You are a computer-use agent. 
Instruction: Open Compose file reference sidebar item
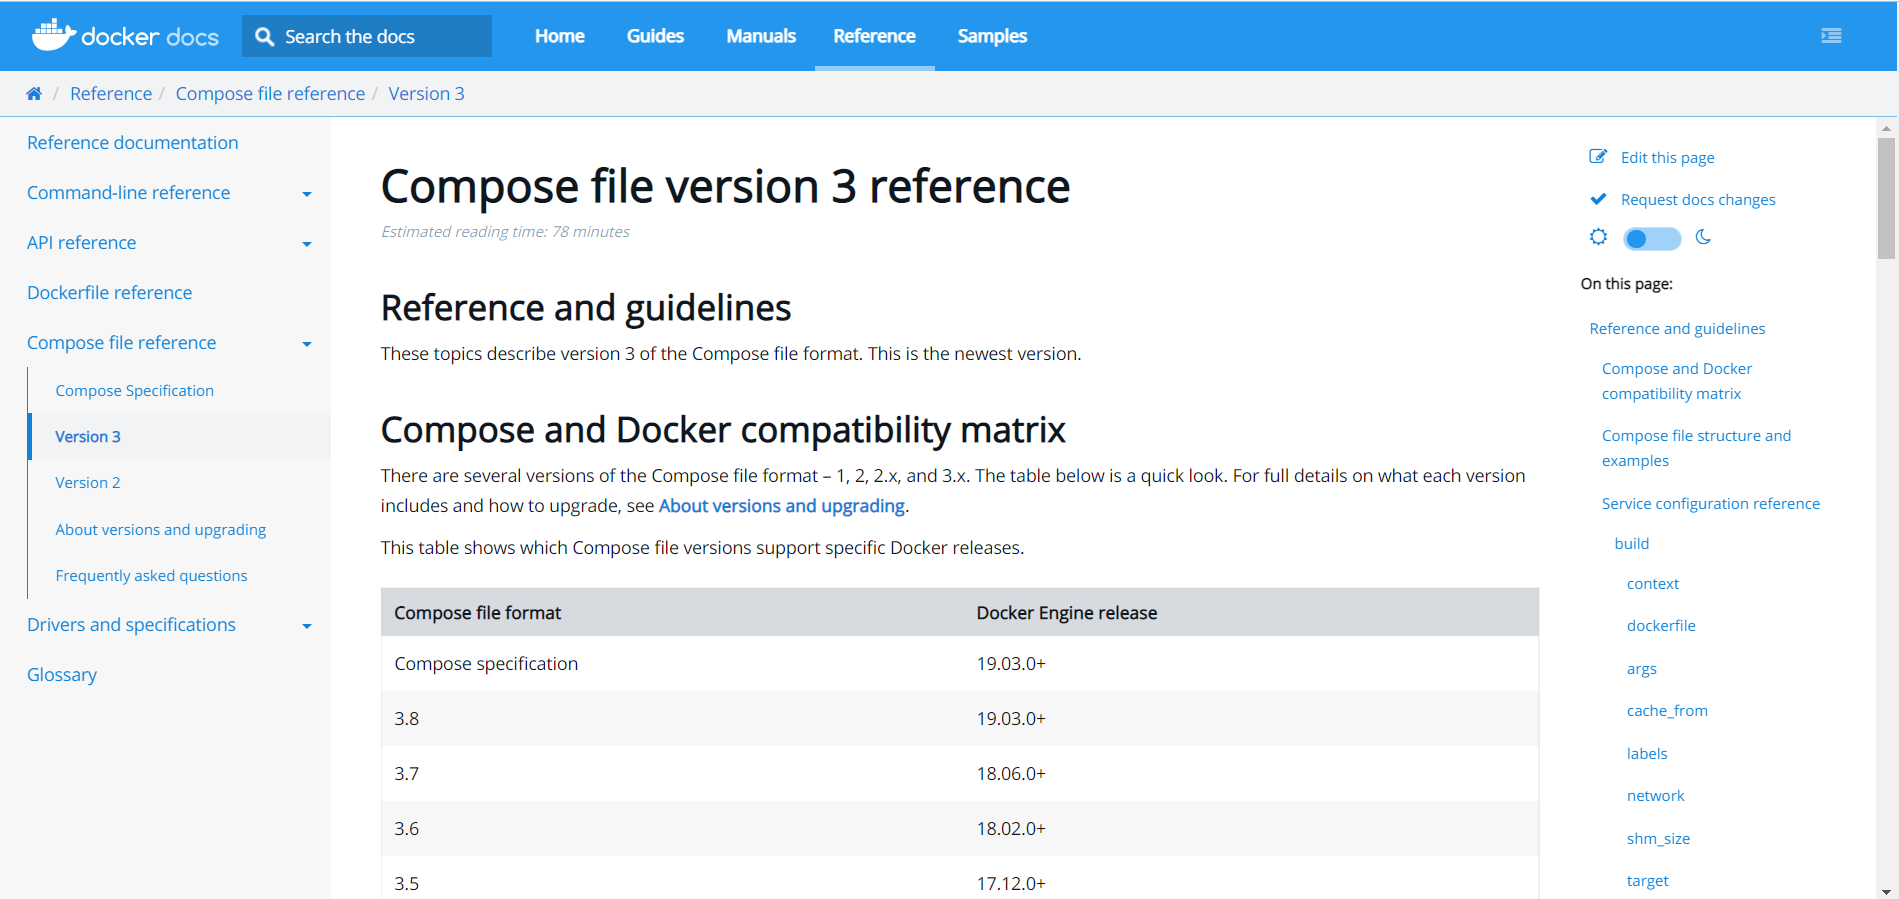pos(121,342)
